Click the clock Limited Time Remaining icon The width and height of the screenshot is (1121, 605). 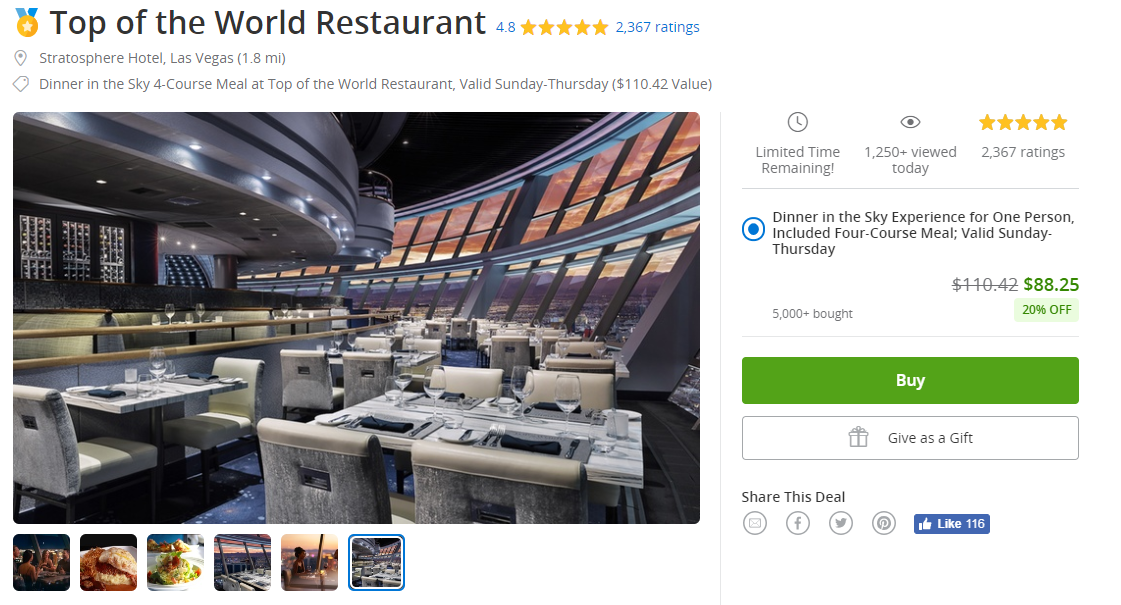(x=798, y=122)
